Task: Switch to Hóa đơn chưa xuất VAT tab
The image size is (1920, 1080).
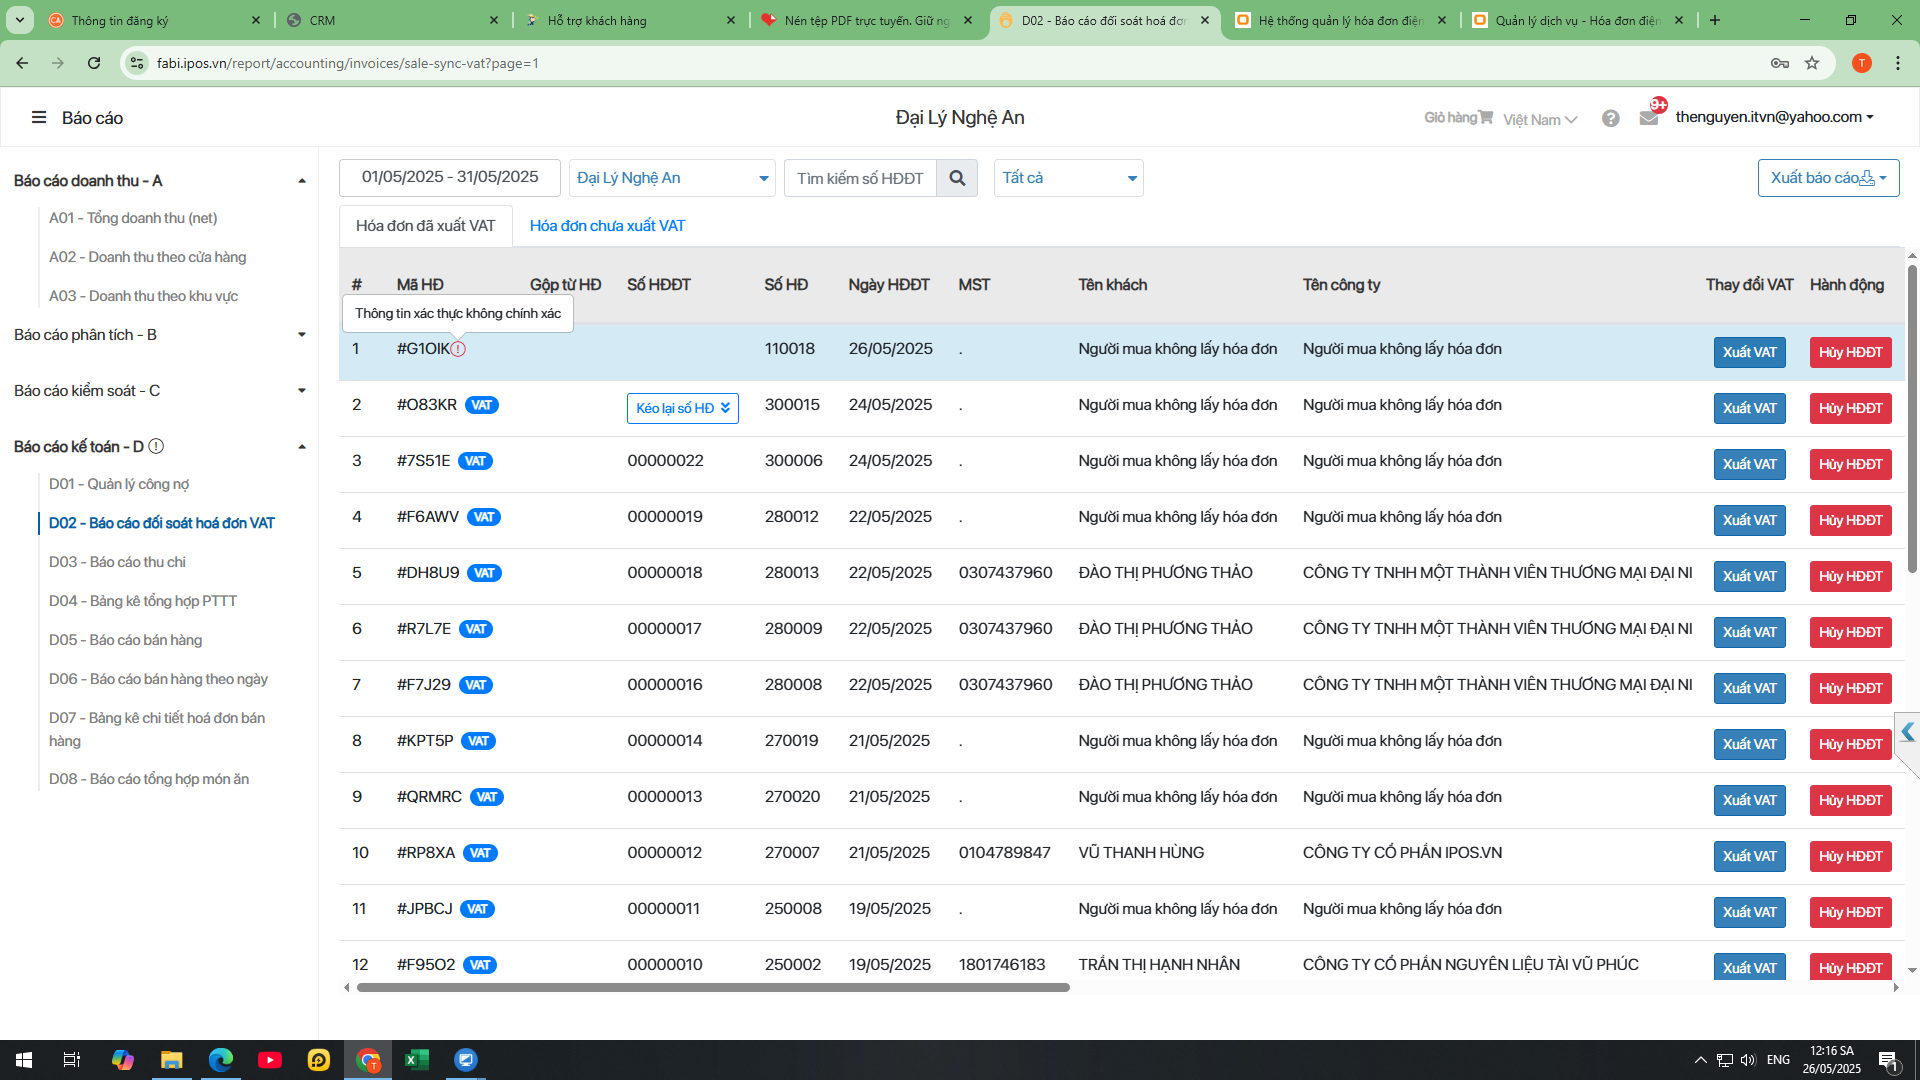Action: 607,226
